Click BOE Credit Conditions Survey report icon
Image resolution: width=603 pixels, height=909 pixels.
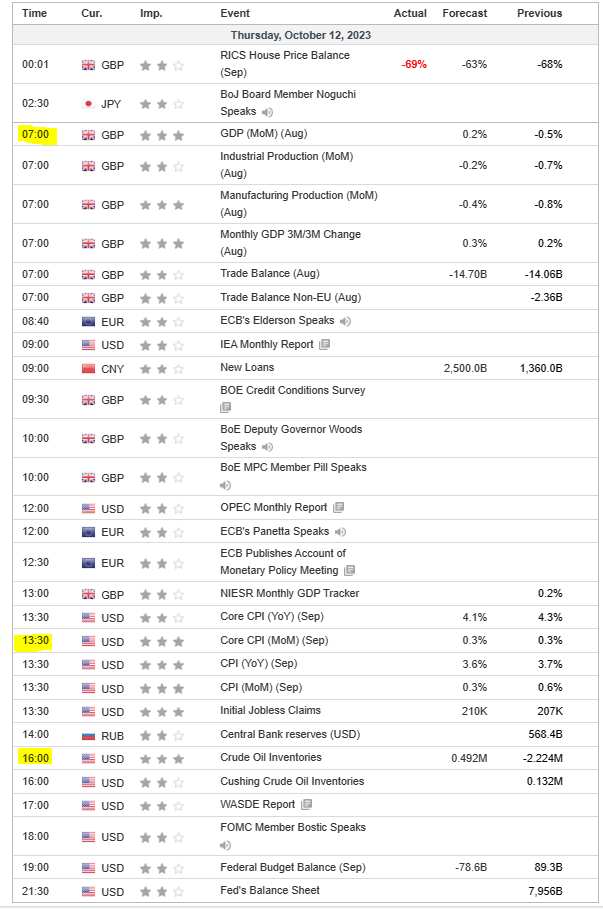[226, 407]
